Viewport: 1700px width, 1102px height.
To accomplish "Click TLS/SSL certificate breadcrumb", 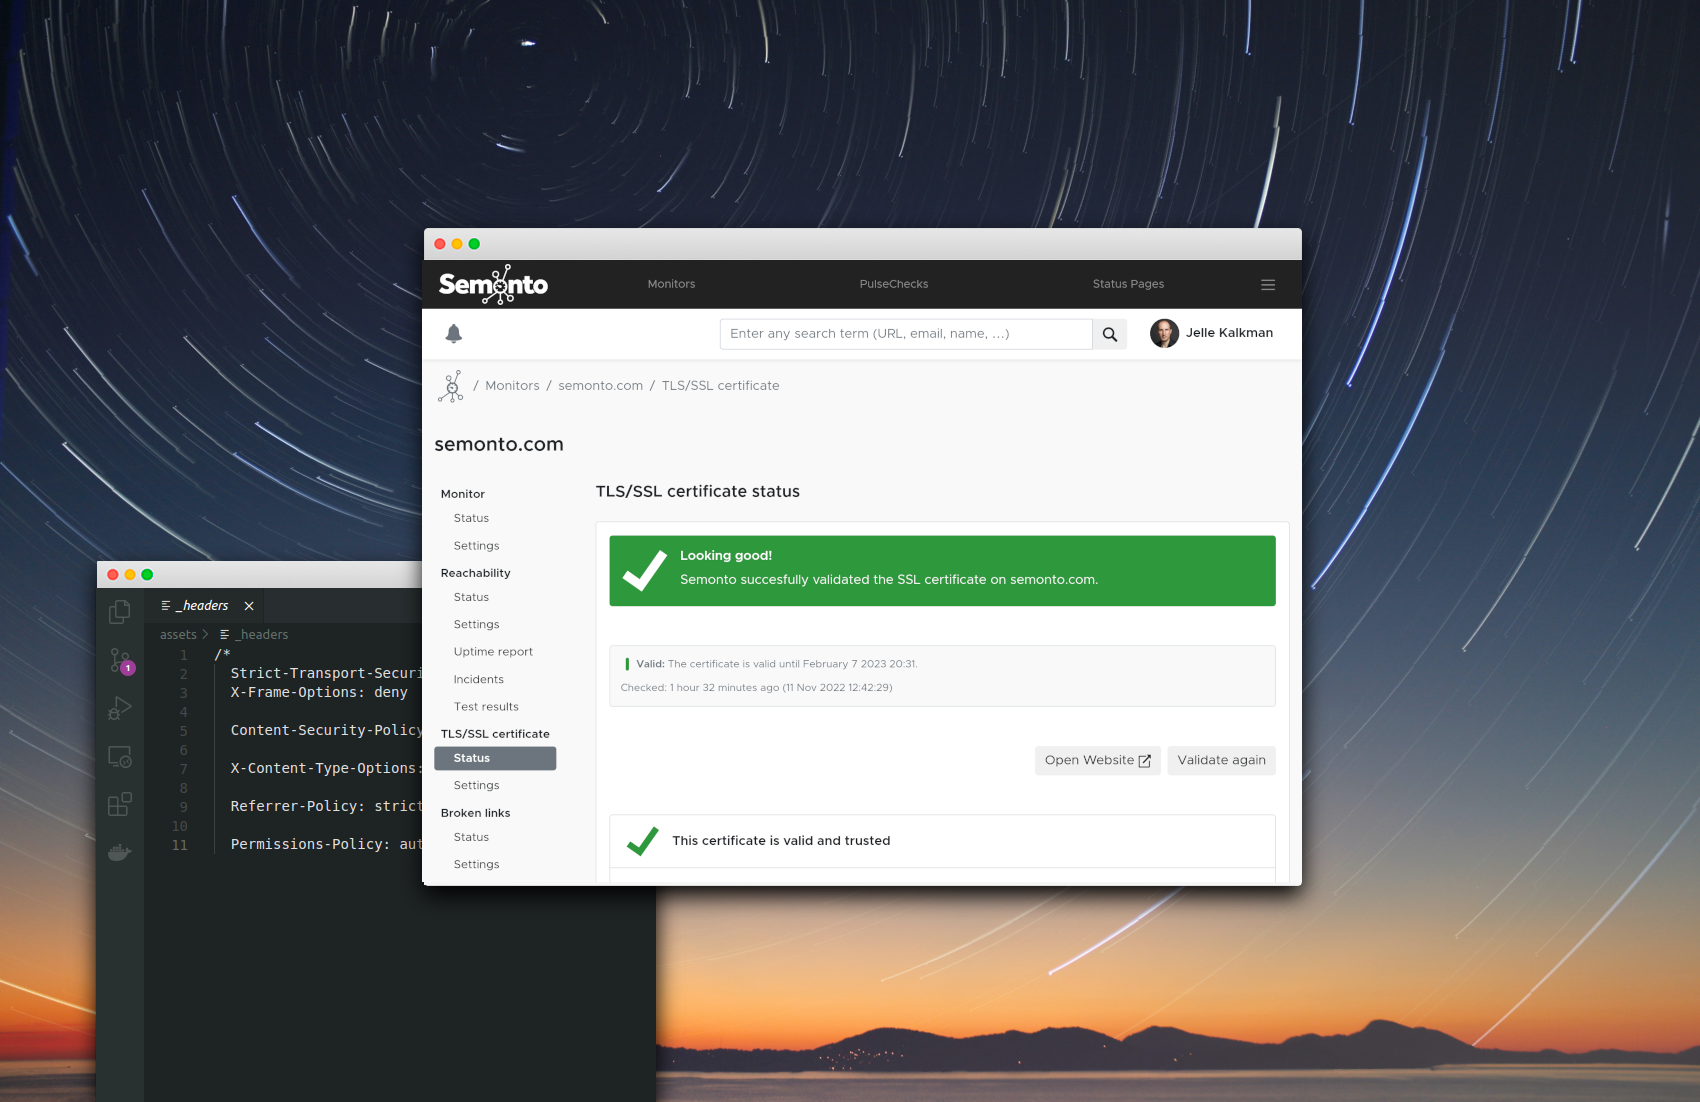I will [720, 386].
